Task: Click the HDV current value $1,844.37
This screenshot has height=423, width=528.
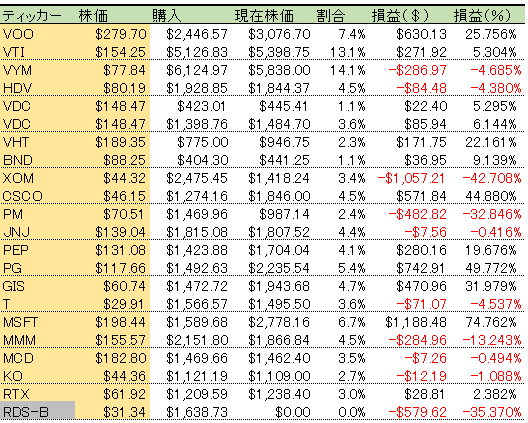Action: tap(279, 88)
